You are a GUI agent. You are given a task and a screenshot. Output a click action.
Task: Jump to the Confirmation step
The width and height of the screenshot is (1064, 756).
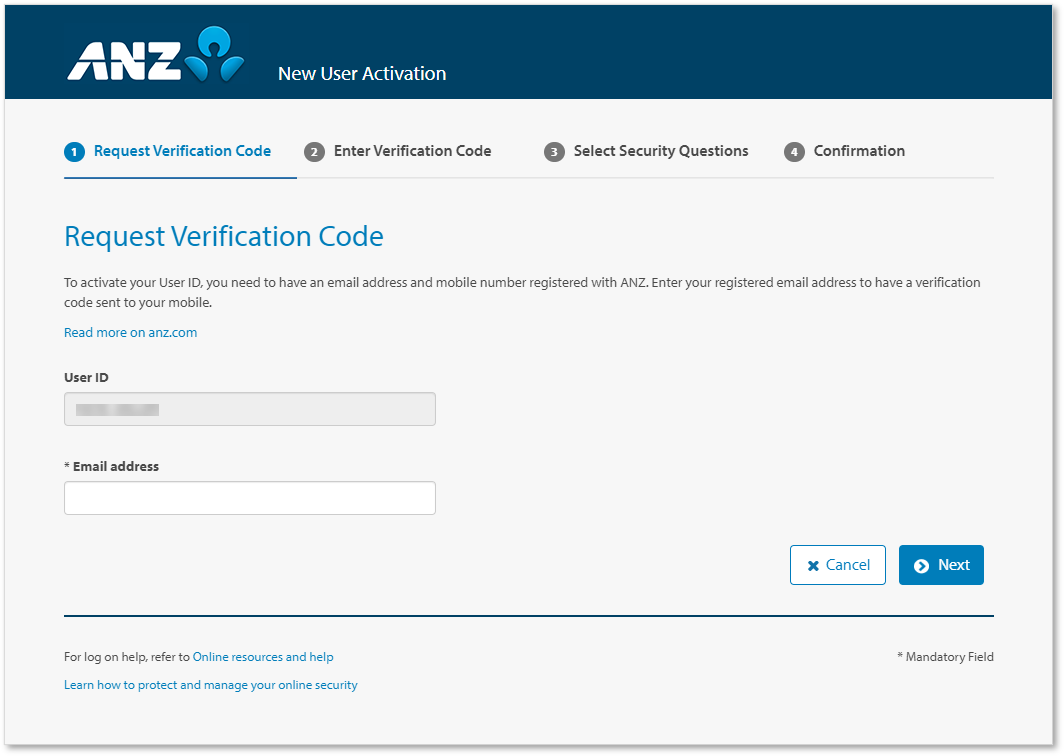[859, 151]
